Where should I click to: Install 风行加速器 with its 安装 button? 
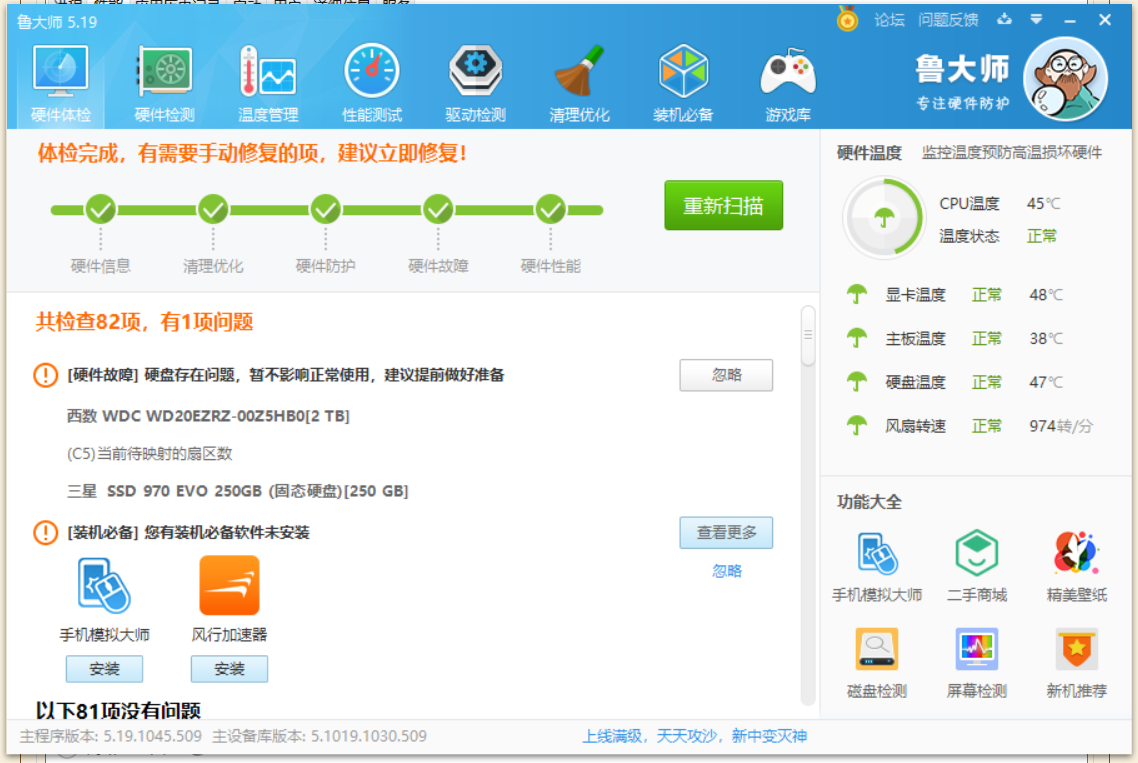[x=229, y=669]
